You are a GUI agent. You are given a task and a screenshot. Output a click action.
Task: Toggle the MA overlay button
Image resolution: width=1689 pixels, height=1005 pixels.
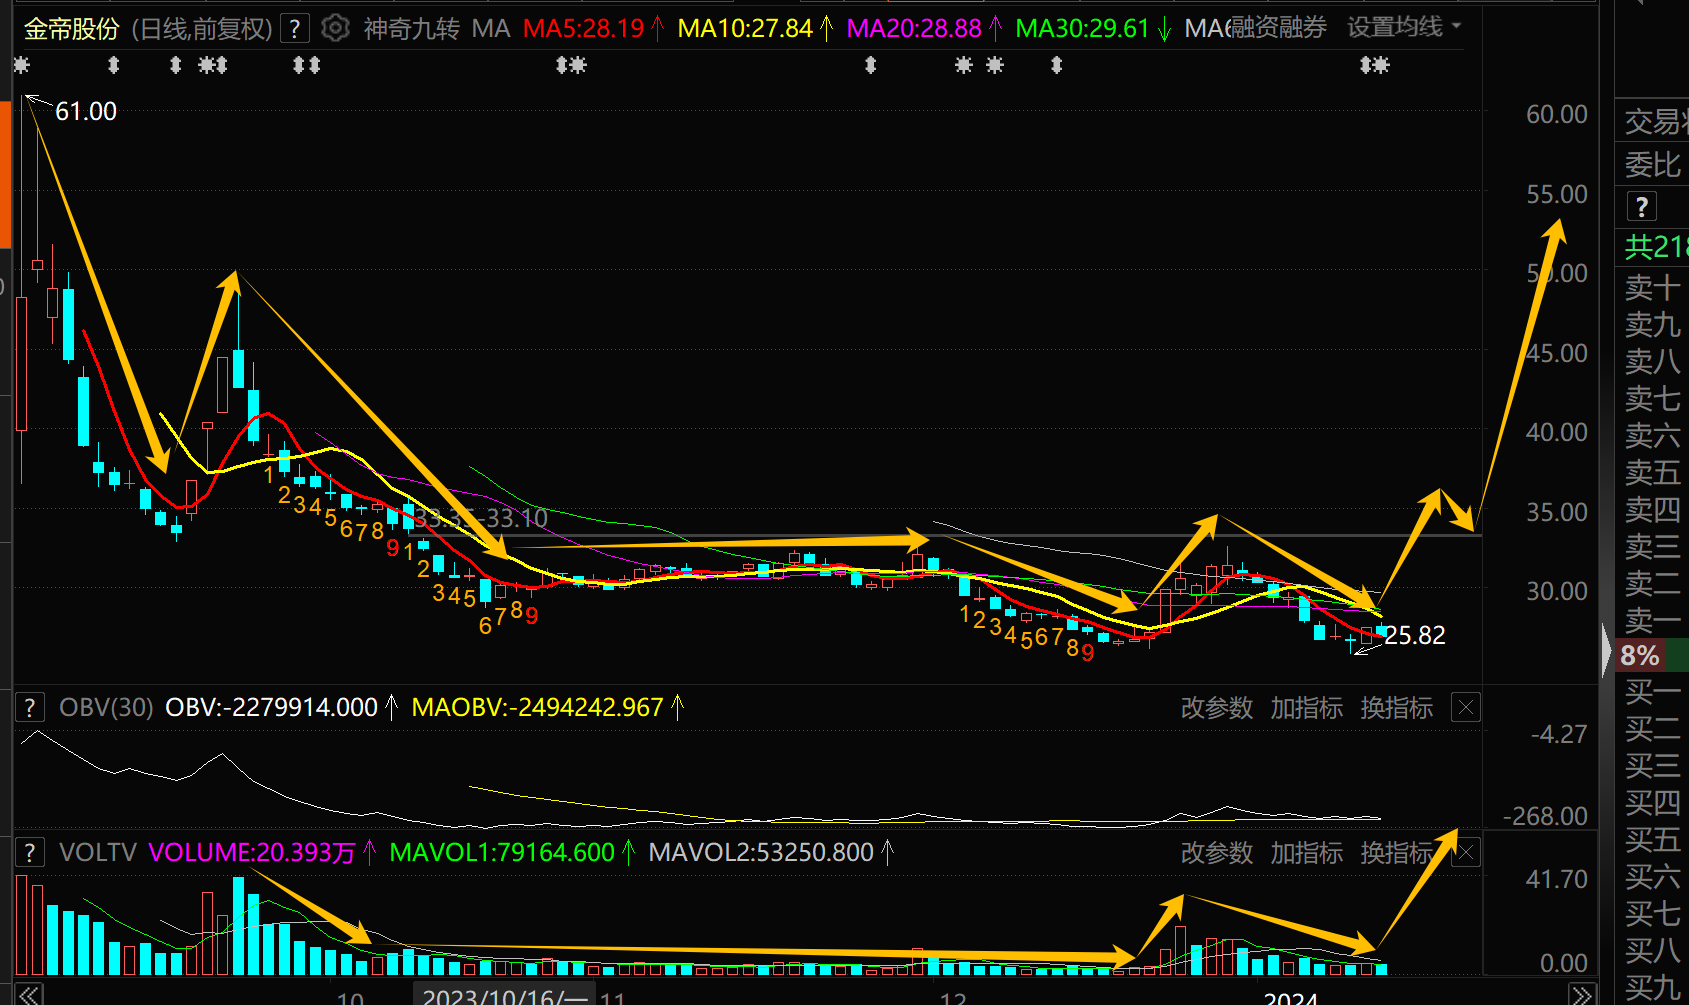[x=491, y=29]
